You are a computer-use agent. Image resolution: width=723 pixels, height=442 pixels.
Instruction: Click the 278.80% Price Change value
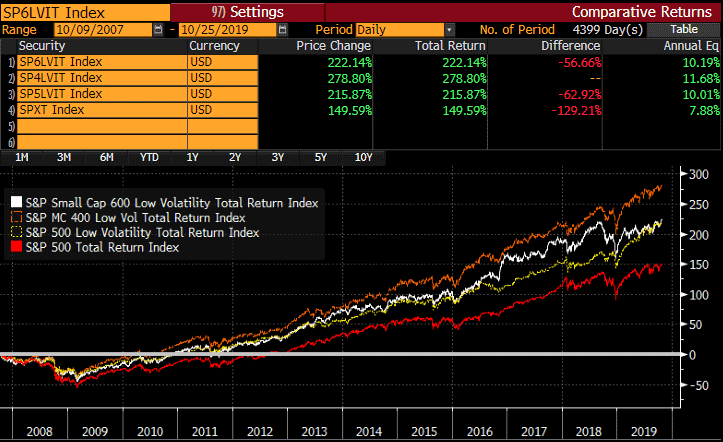350,78
